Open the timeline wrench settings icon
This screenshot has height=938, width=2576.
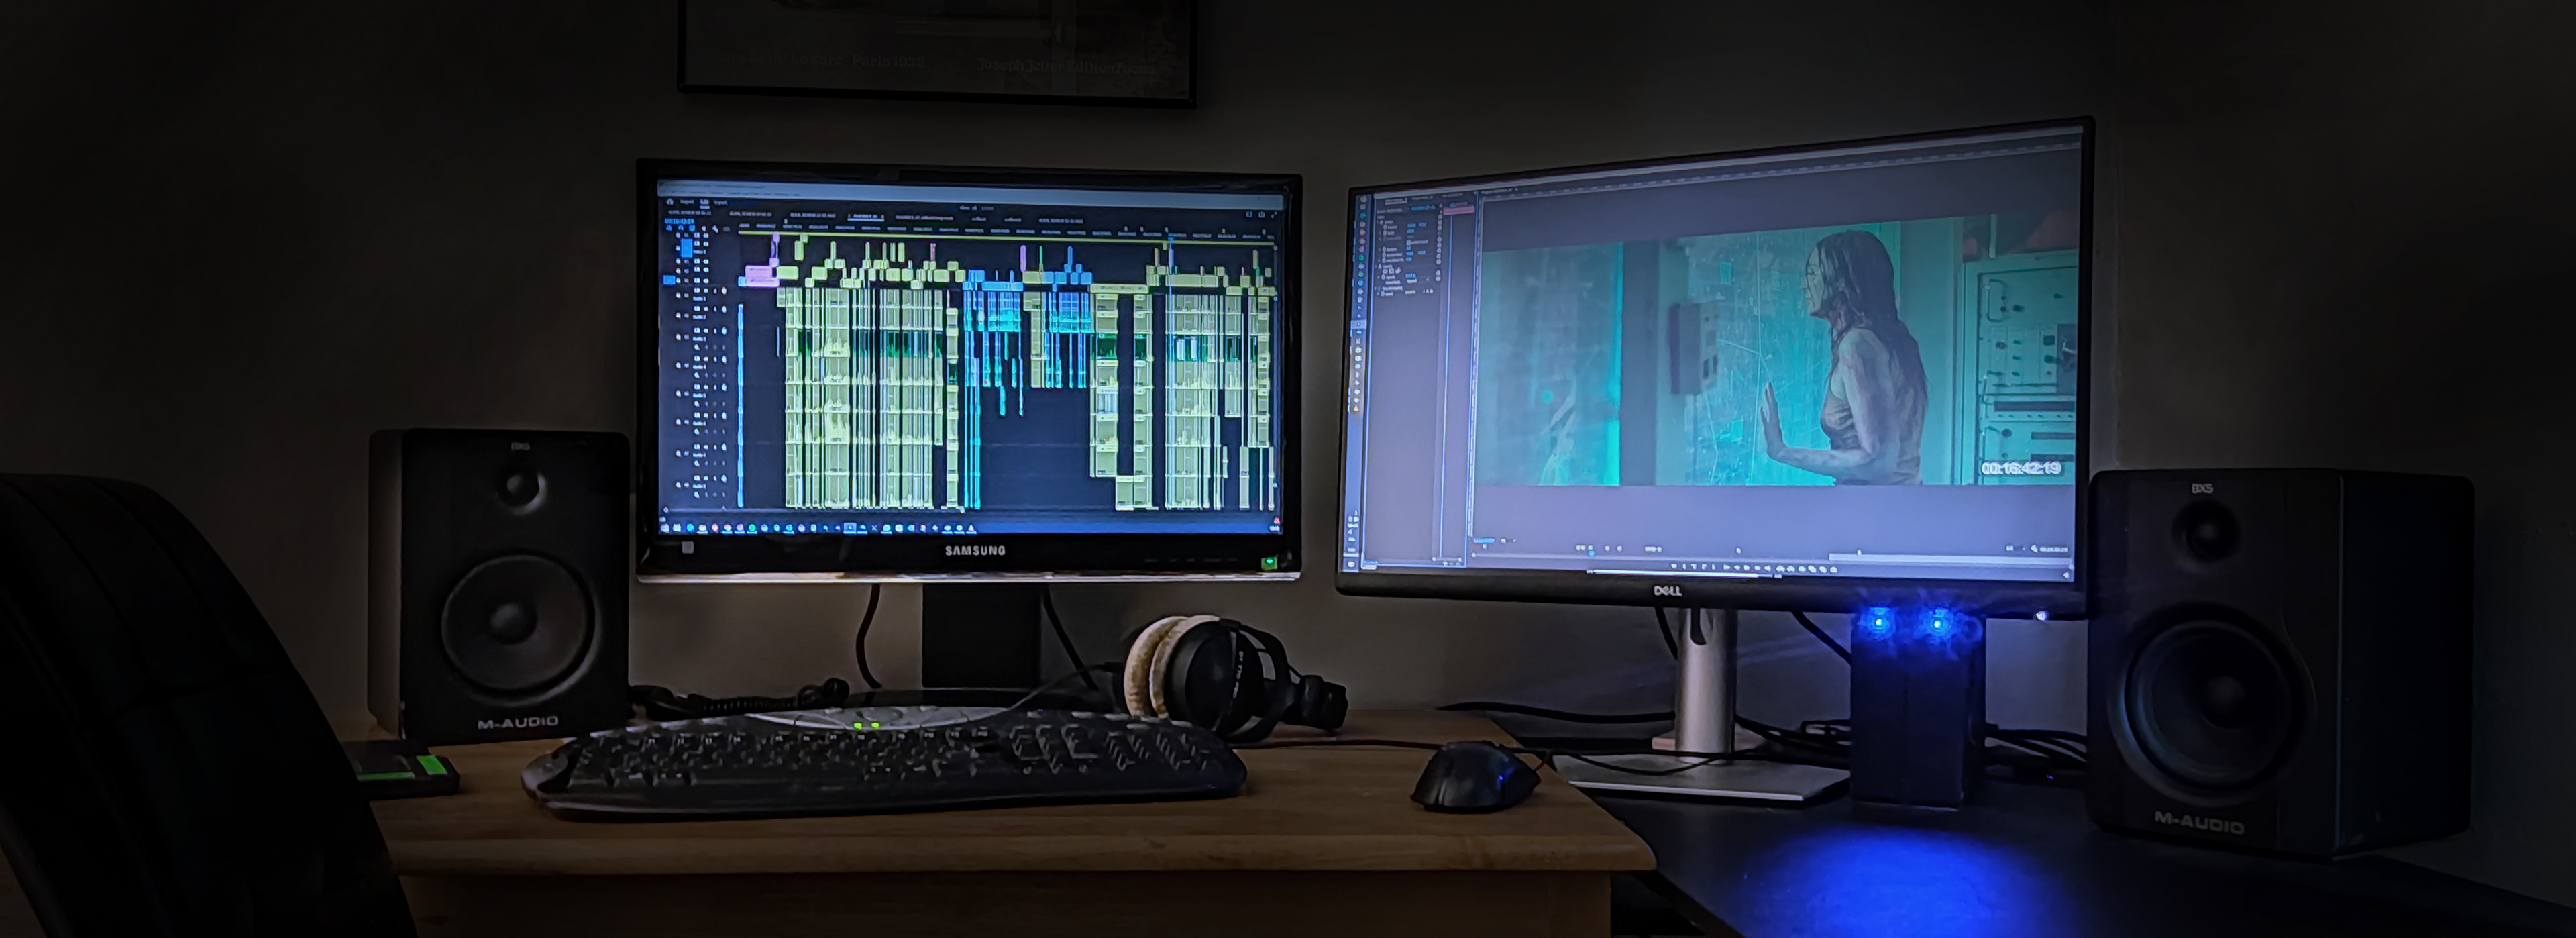click(x=716, y=229)
